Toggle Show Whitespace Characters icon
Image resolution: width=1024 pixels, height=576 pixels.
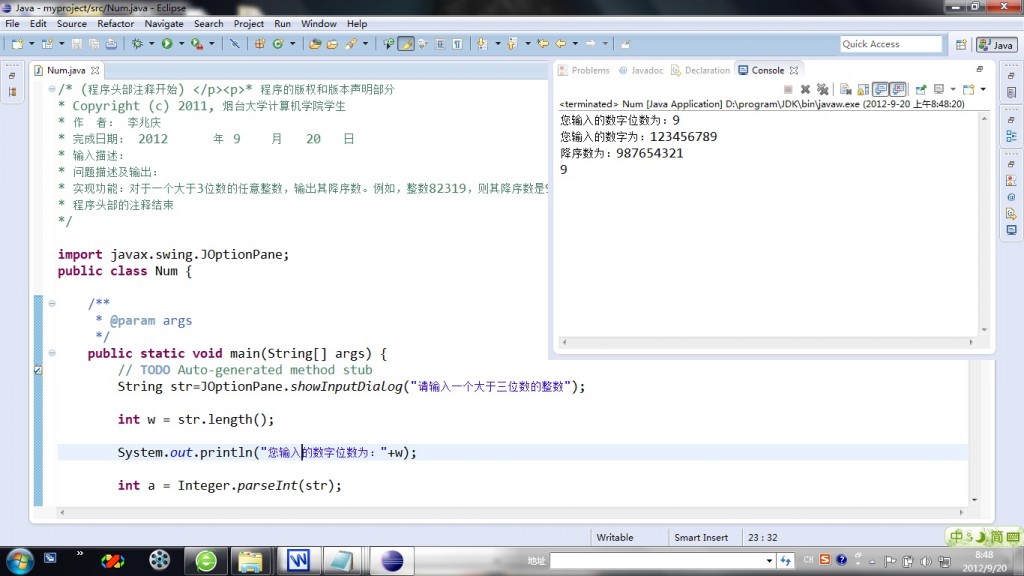458,44
